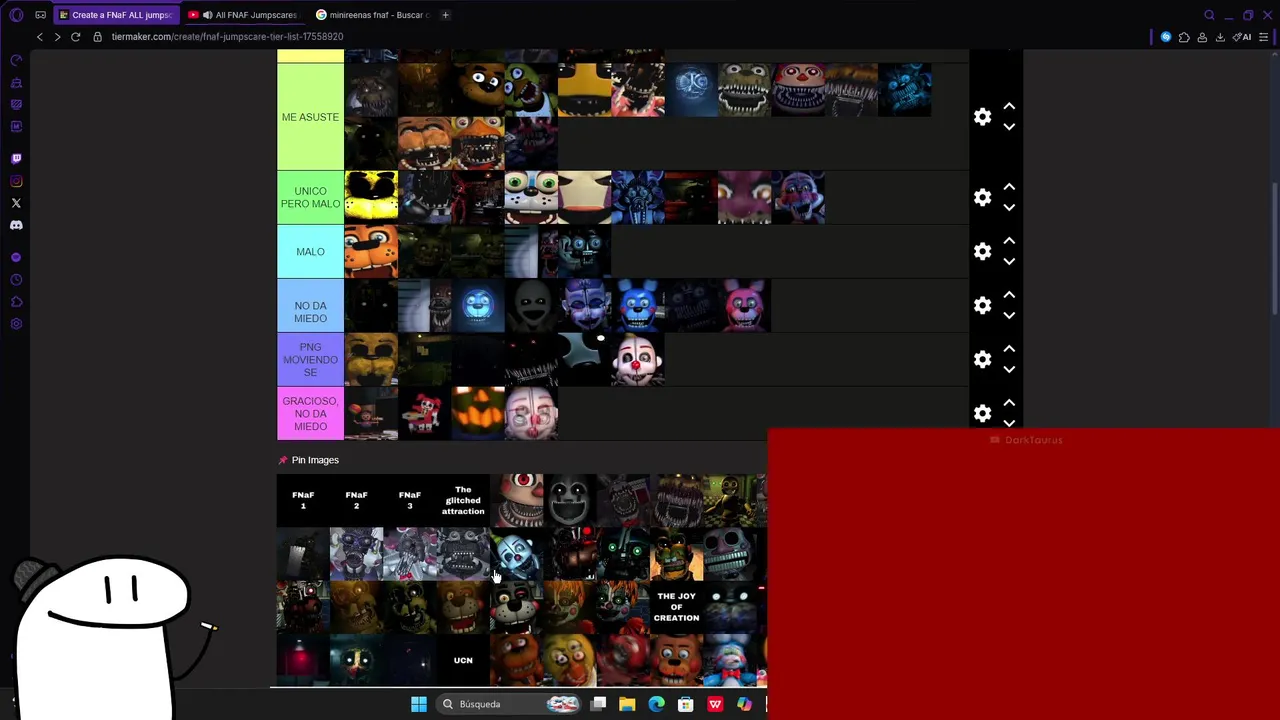Select THE JOY OF CREATION image tile
The width and height of the screenshot is (1280, 720).
coord(677,607)
